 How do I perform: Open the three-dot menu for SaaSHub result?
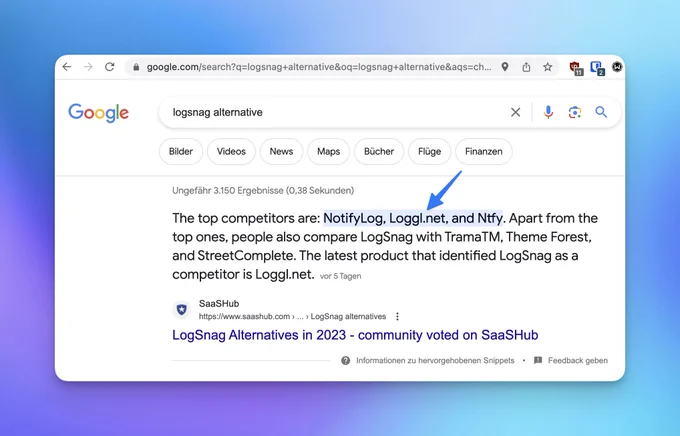(397, 317)
